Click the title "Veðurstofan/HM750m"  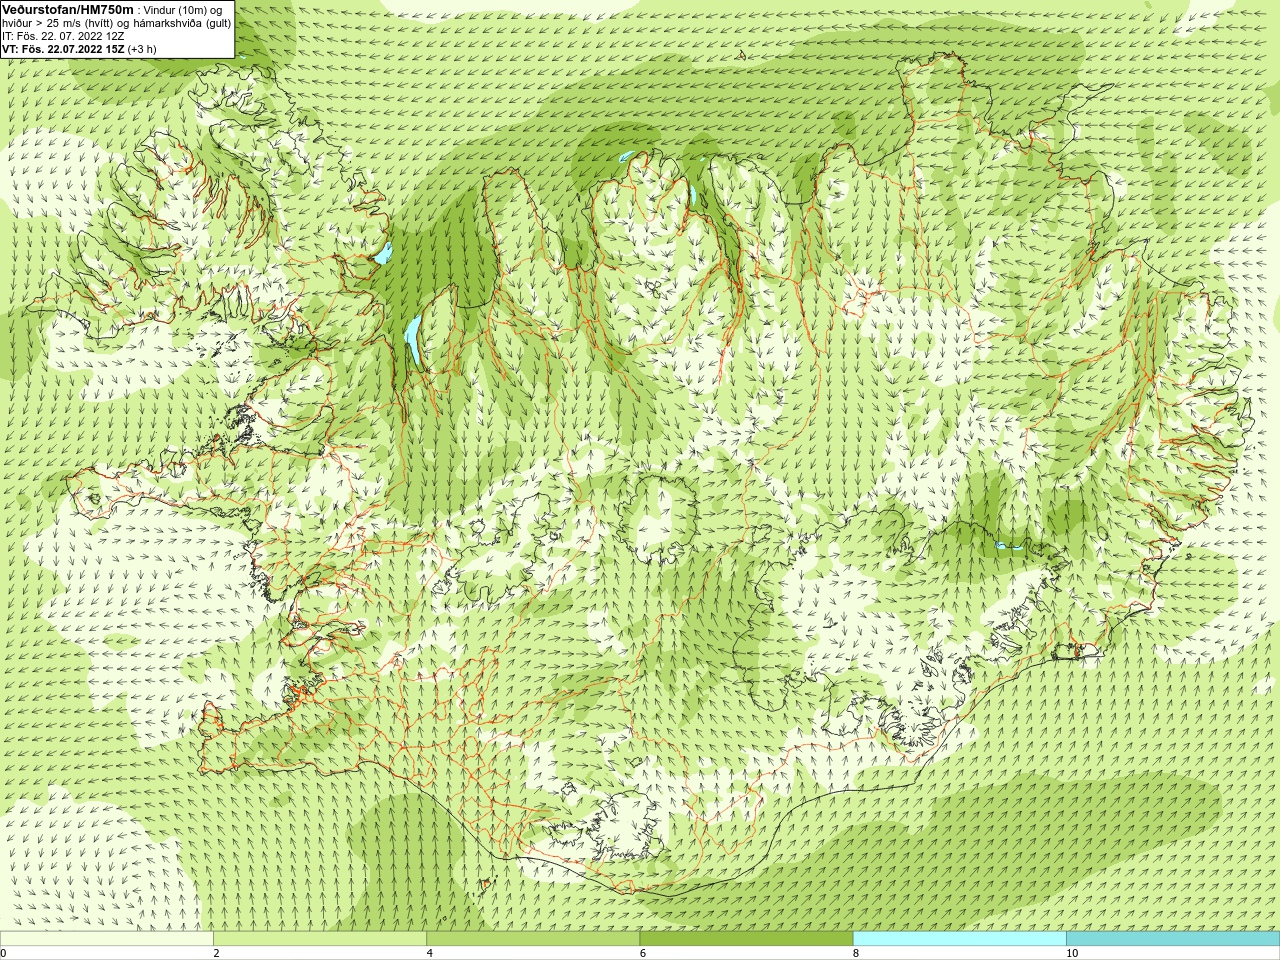point(68,9)
